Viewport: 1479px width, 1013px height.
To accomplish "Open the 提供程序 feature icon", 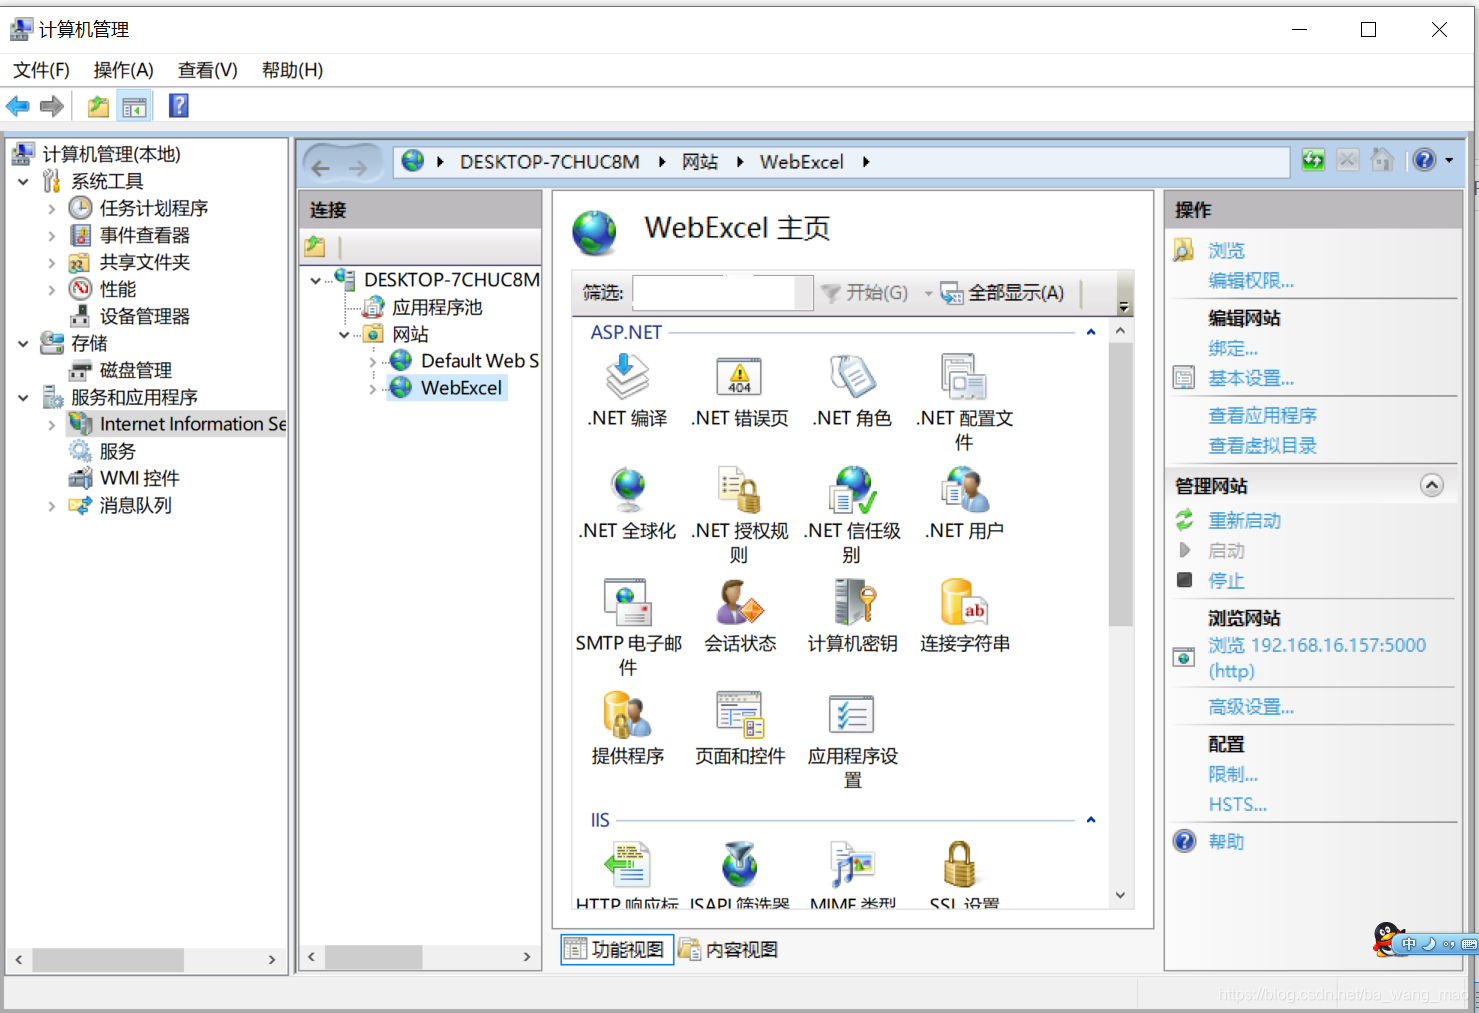I will [628, 716].
